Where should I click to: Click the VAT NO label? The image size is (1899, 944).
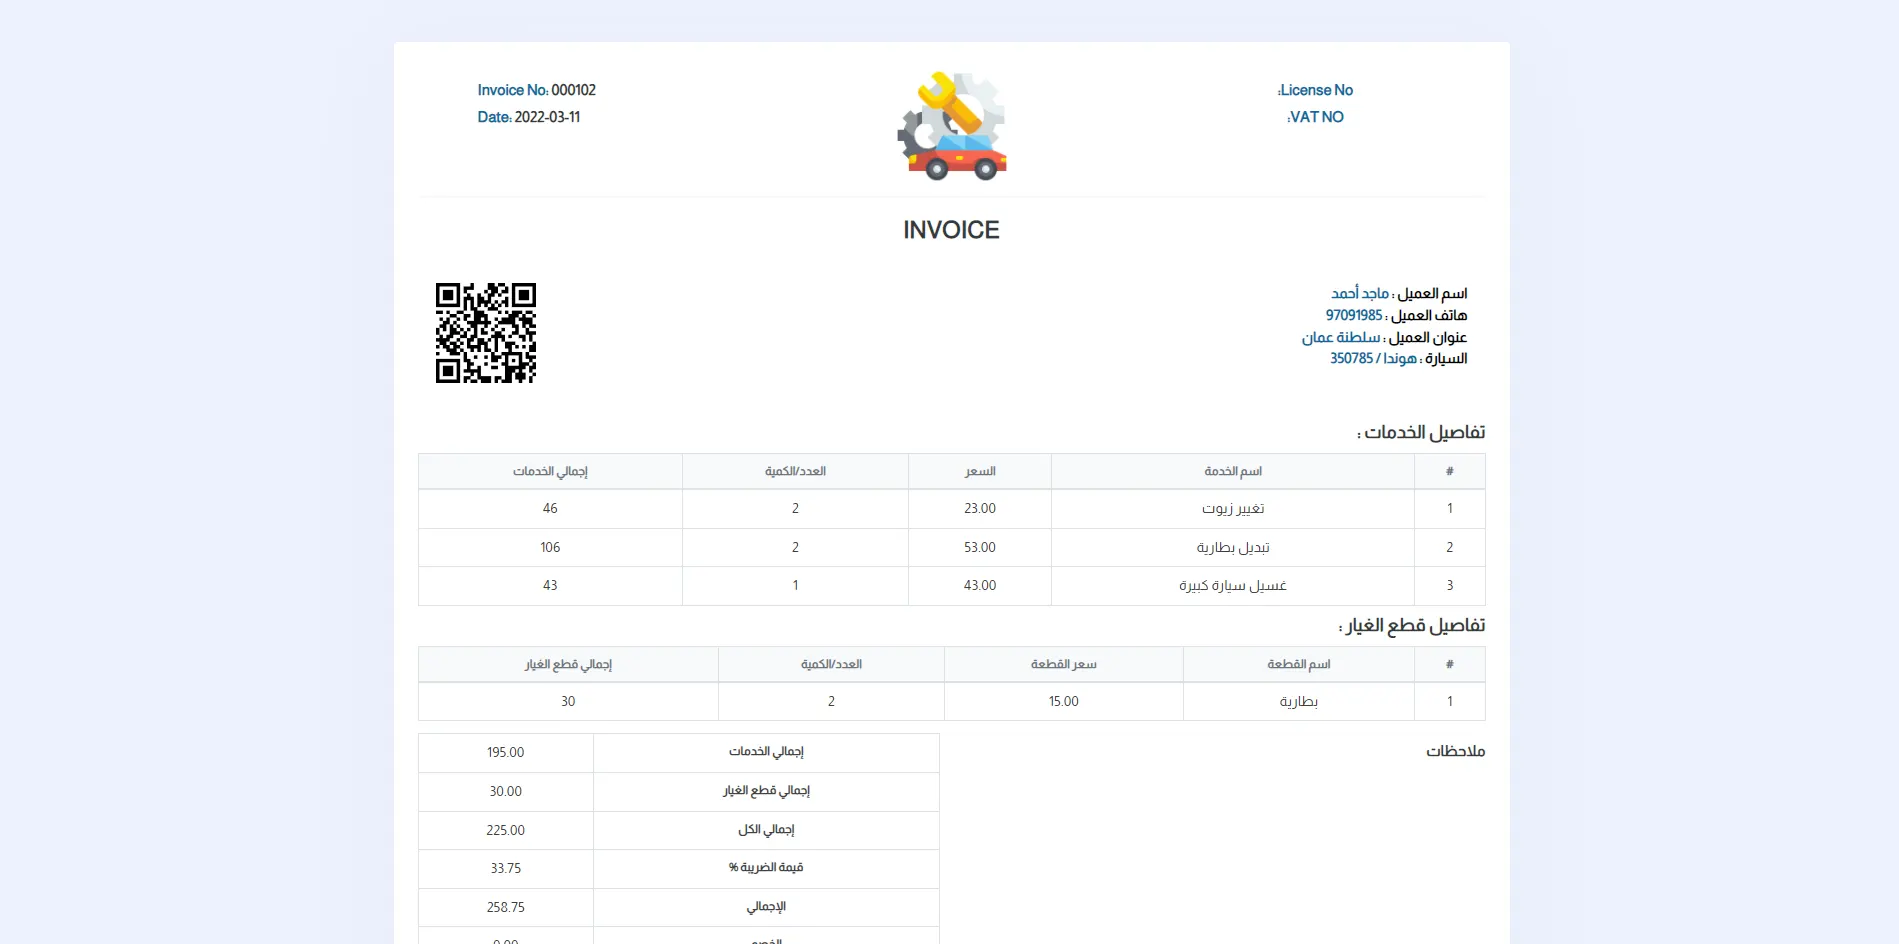coord(1315,117)
